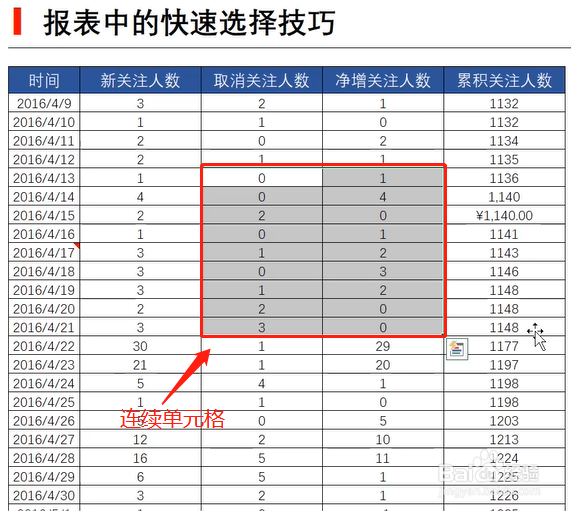Screen dimensions: 571x511
Task: Select new followers cell with value 30
Action: pos(140,346)
